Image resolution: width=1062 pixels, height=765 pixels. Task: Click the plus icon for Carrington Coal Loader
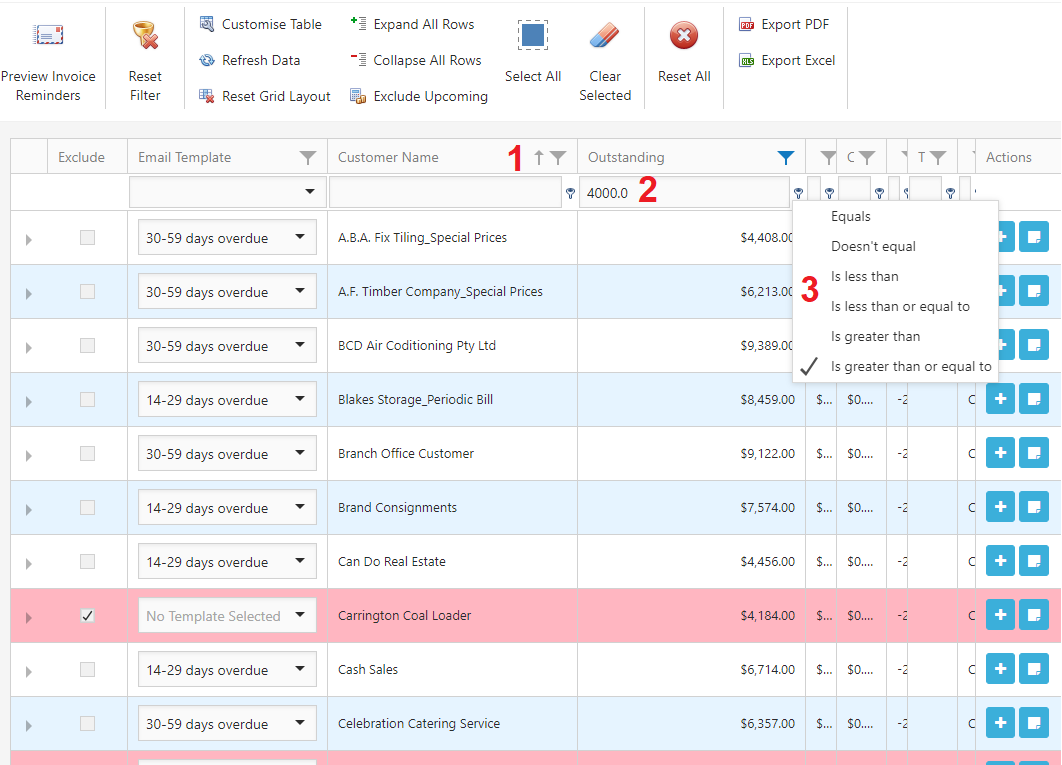1000,615
